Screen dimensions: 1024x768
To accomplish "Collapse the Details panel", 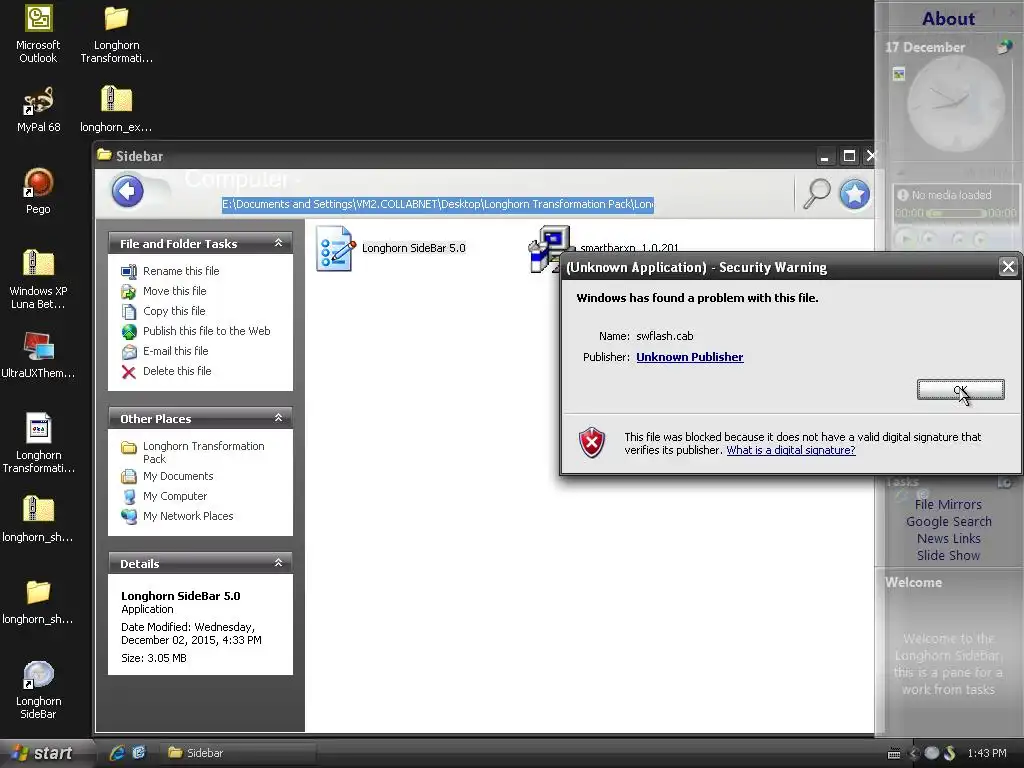I will coord(278,563).
